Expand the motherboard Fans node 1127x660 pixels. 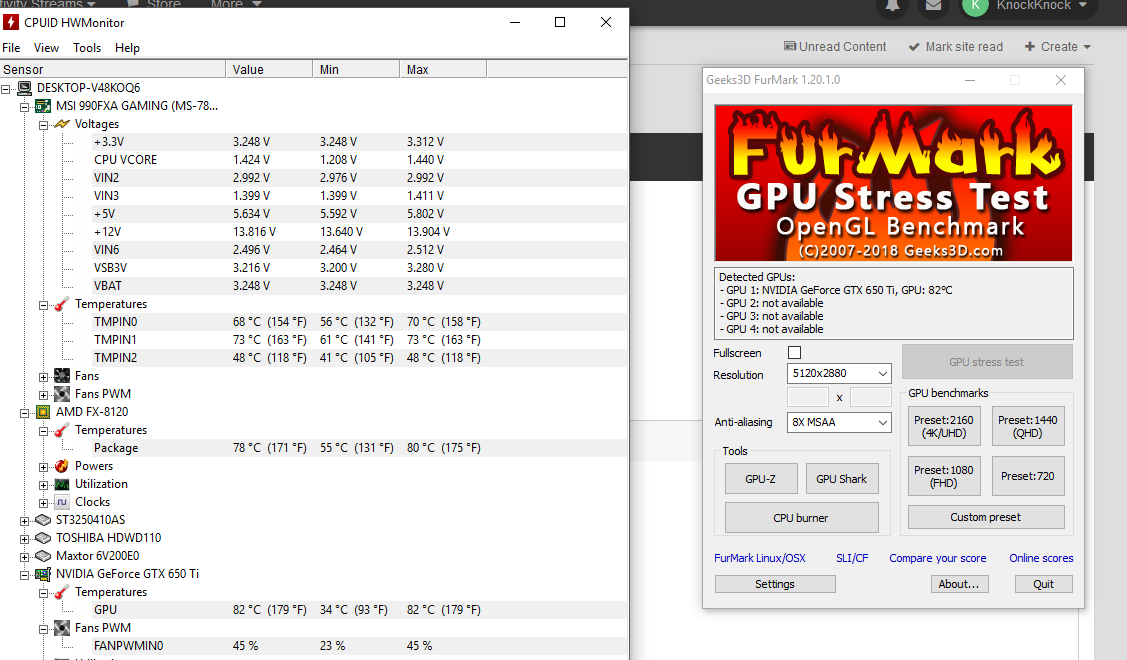coord(43,377)
